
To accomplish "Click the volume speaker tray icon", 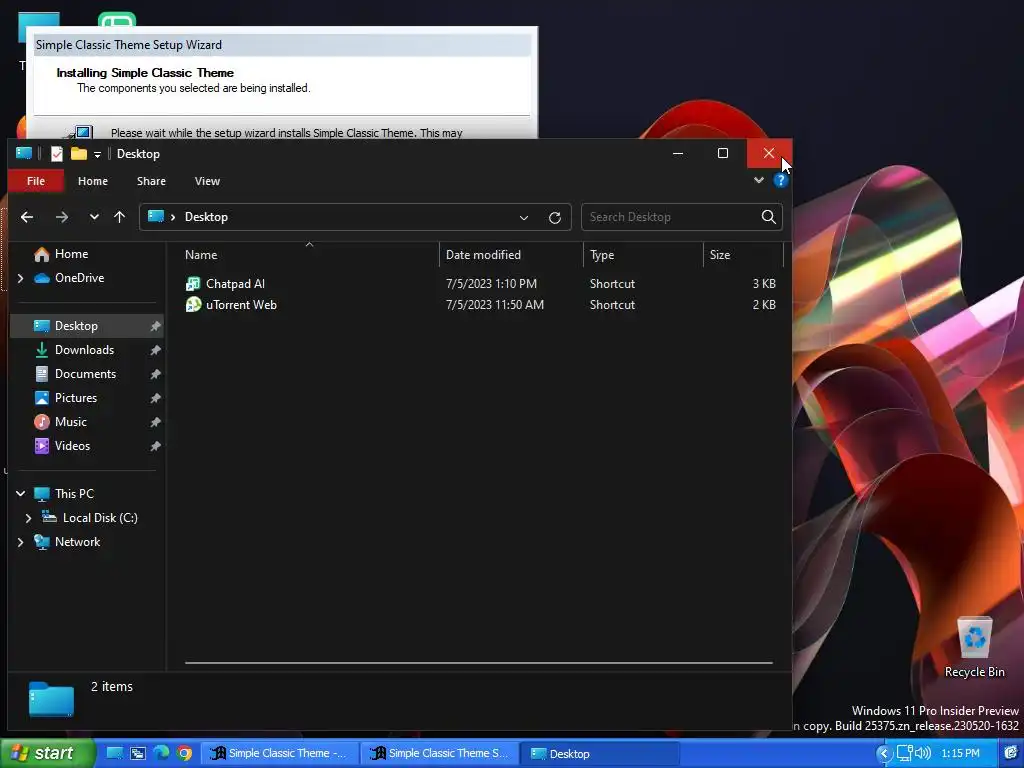I will pos(923,754).
